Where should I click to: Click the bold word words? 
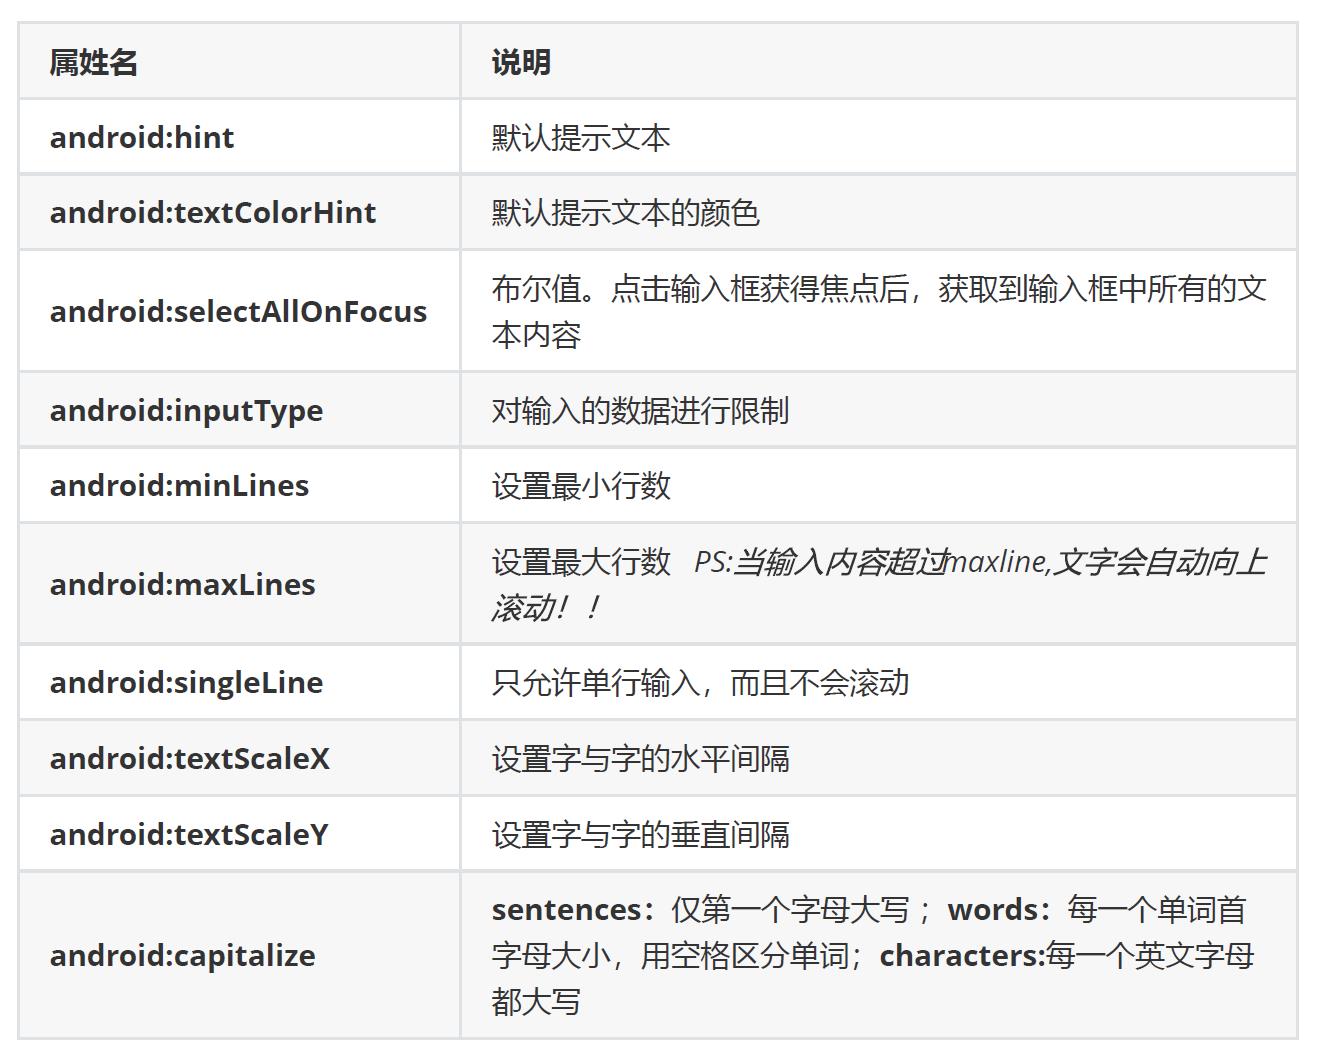click(993, 910)
